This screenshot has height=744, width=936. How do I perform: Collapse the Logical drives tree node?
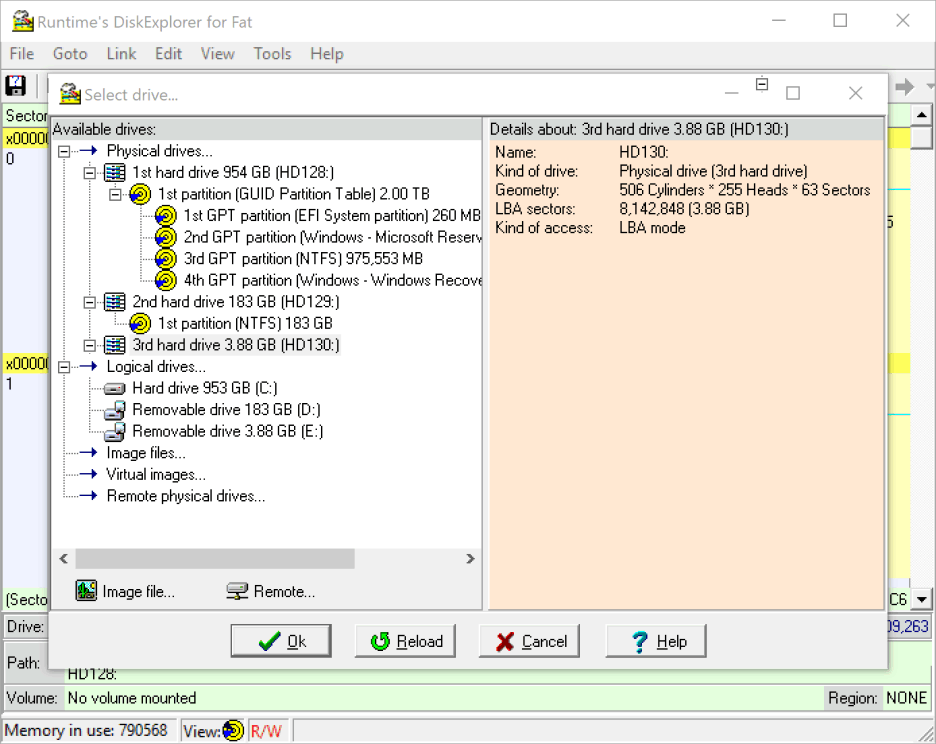tap(65, 367)
